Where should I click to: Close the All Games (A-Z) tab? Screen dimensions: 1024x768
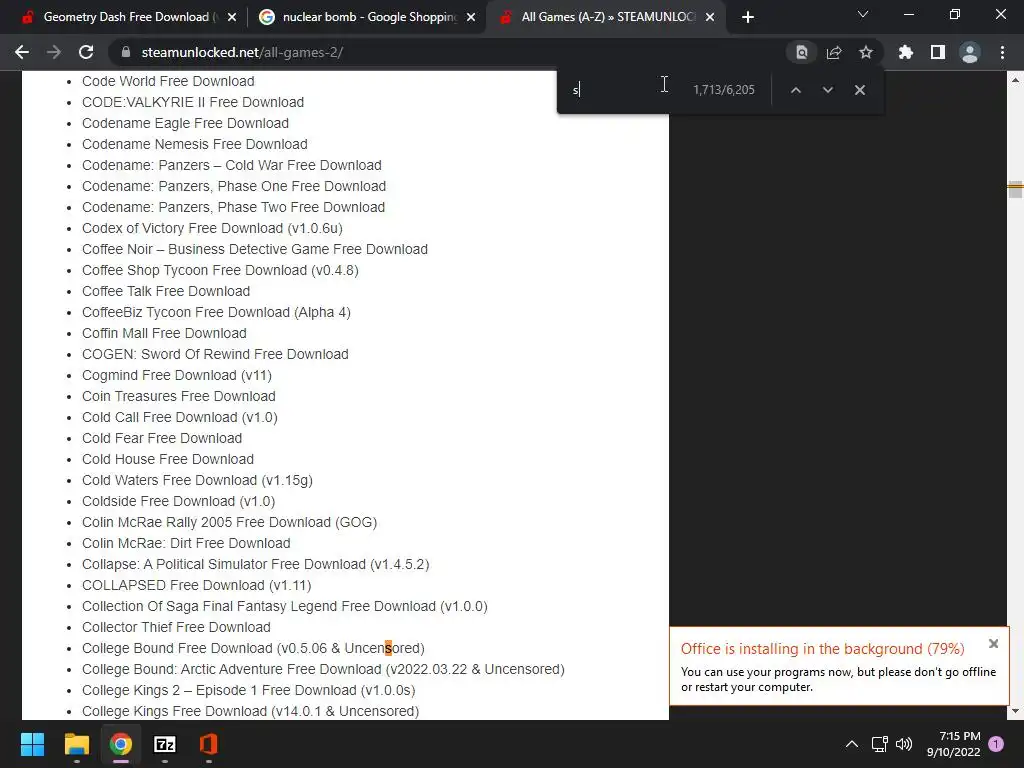pyautogui.click(x=710, y=17)
